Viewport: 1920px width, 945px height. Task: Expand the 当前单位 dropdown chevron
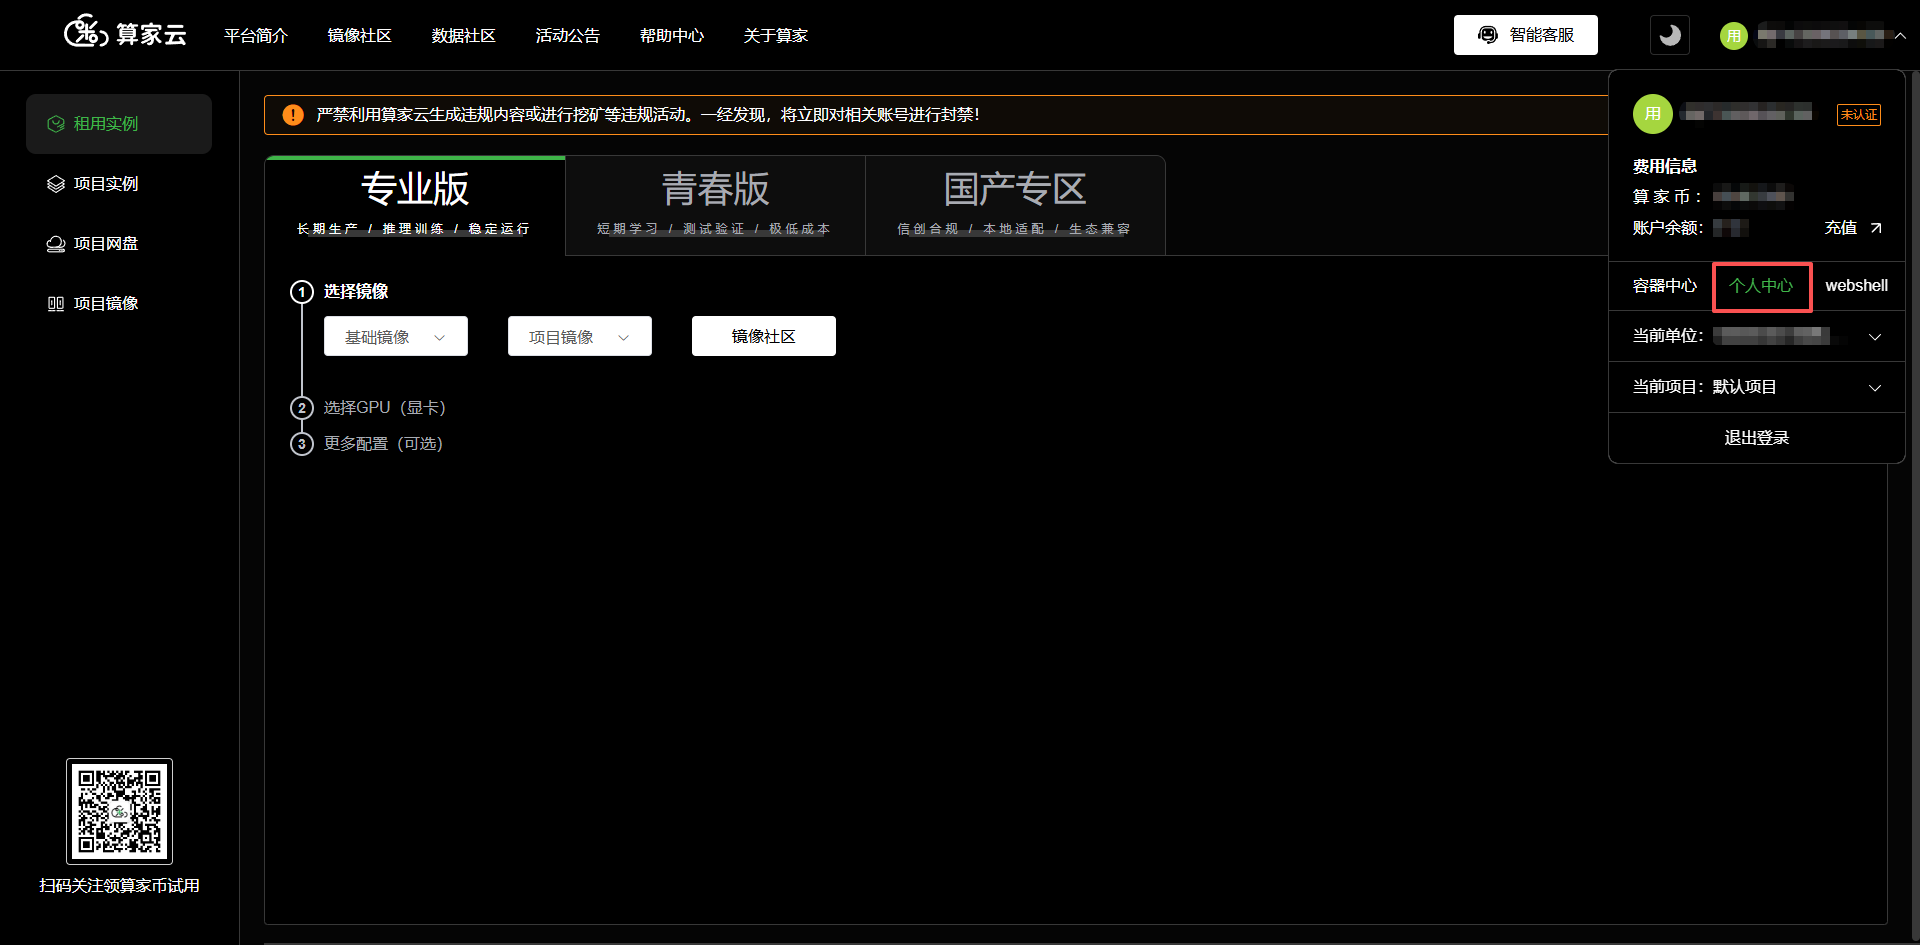tap(1875, 337)
